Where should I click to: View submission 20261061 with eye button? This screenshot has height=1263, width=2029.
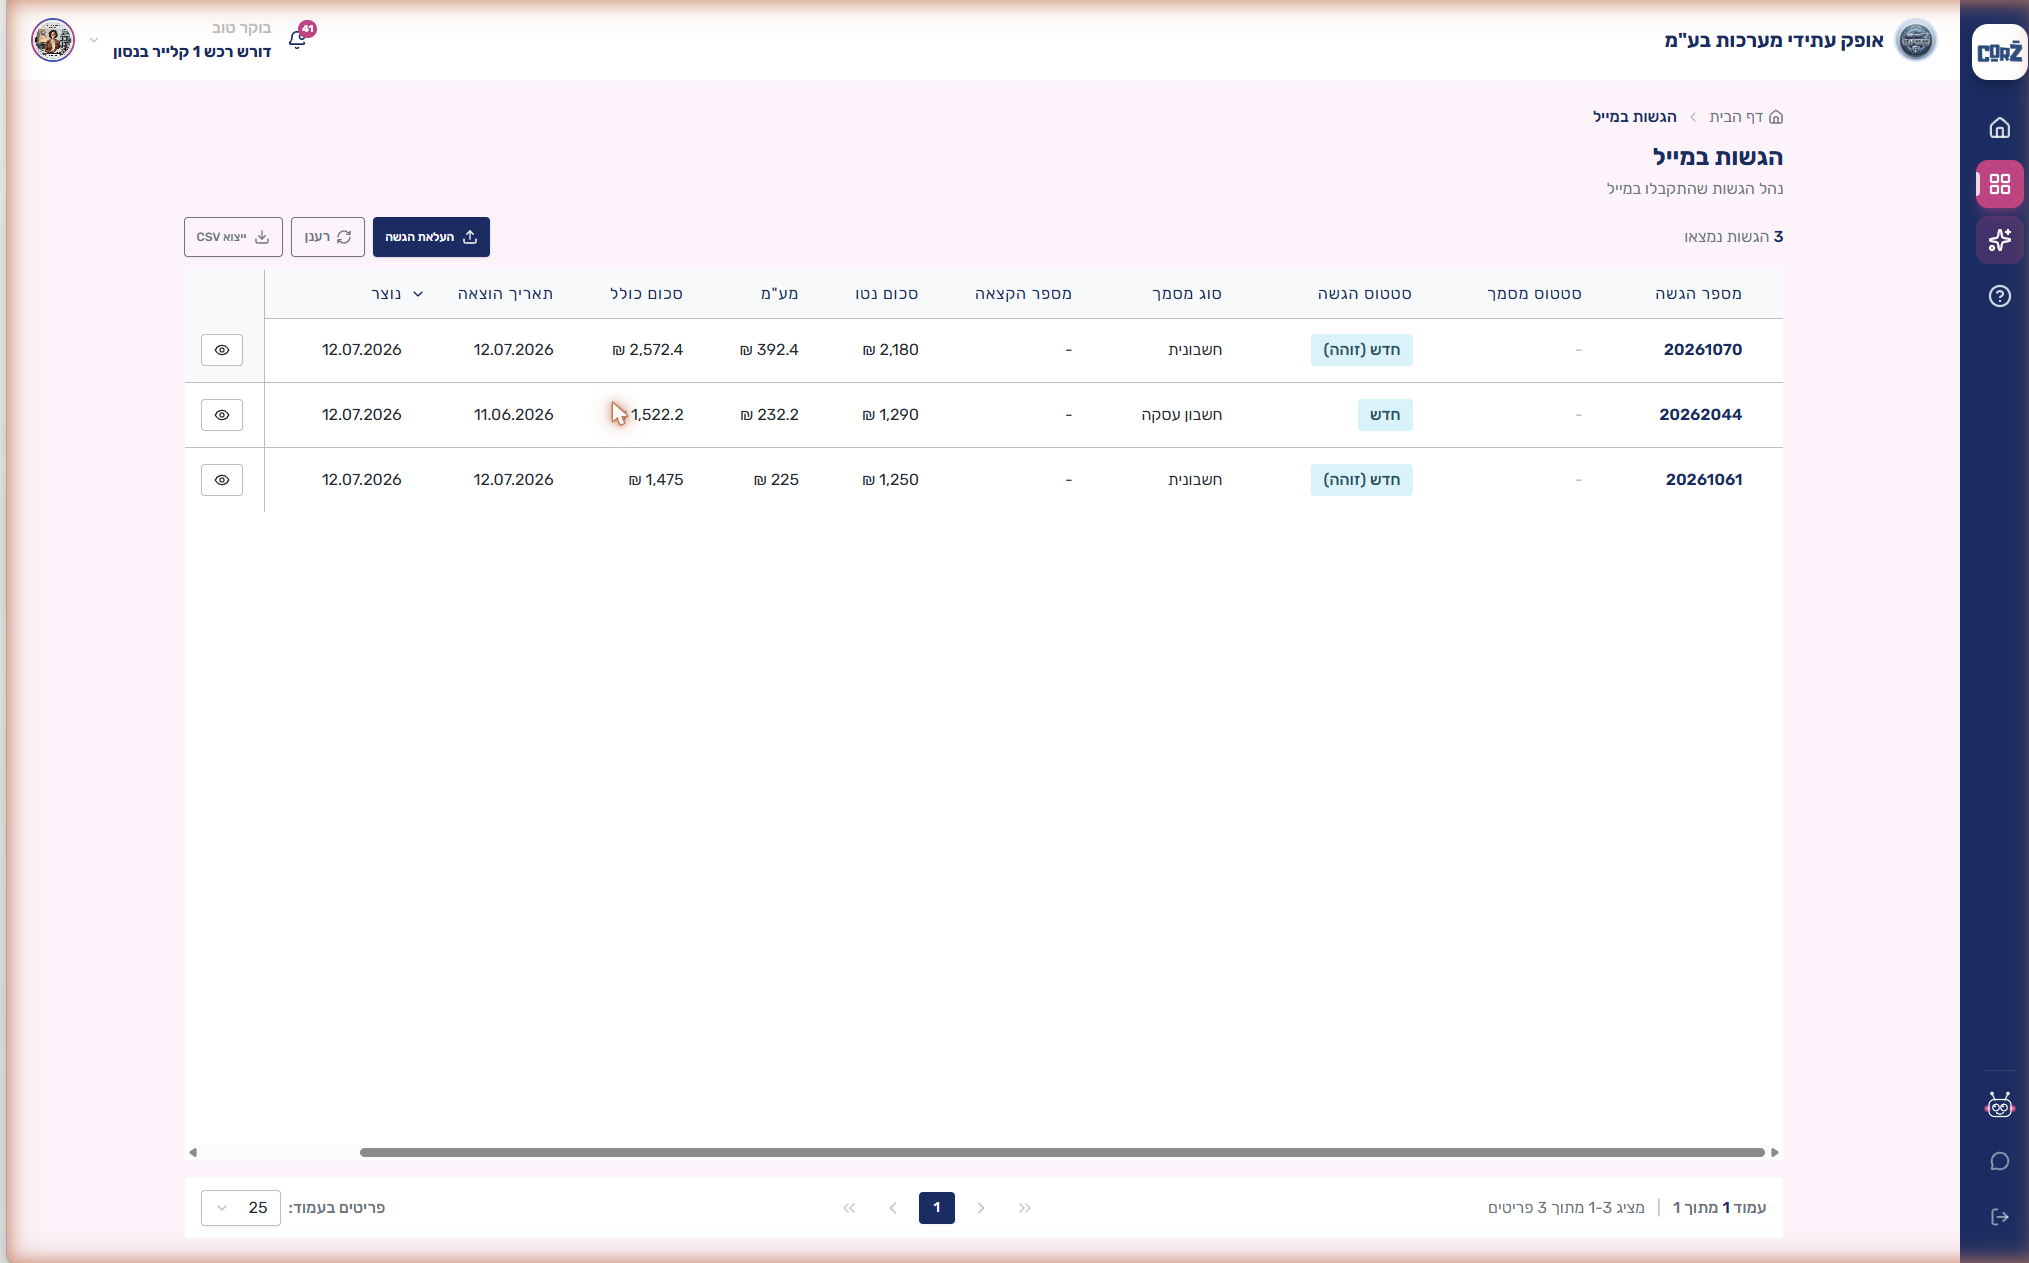[x=222, y=480]
